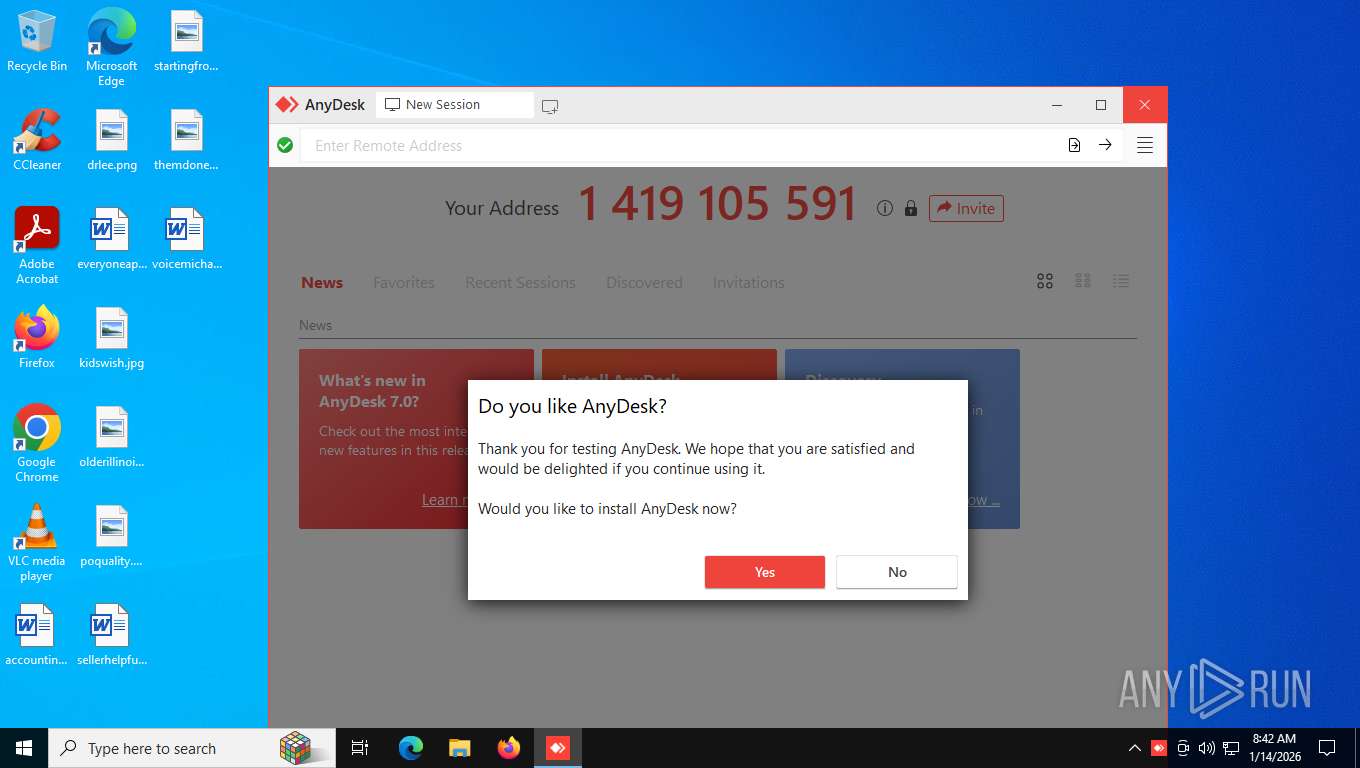The height and width of the screenshot is (768, 1360).
Task: Open File Explorer from the taskbar
Action: point(459,748)
